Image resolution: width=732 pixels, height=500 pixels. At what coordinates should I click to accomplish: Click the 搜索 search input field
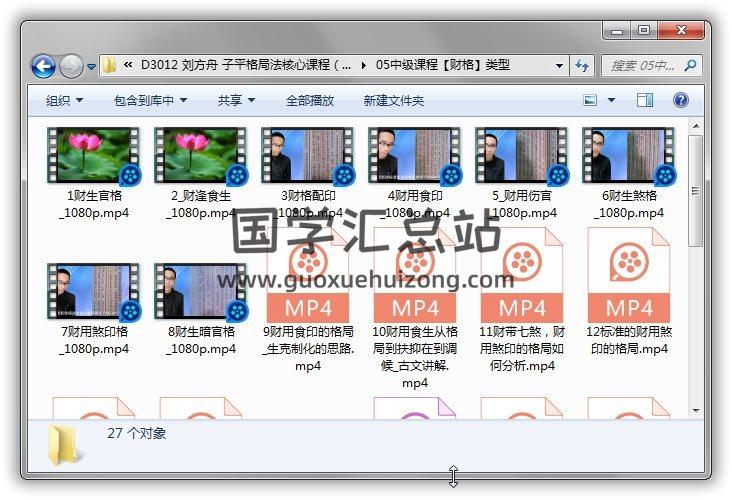642,66
